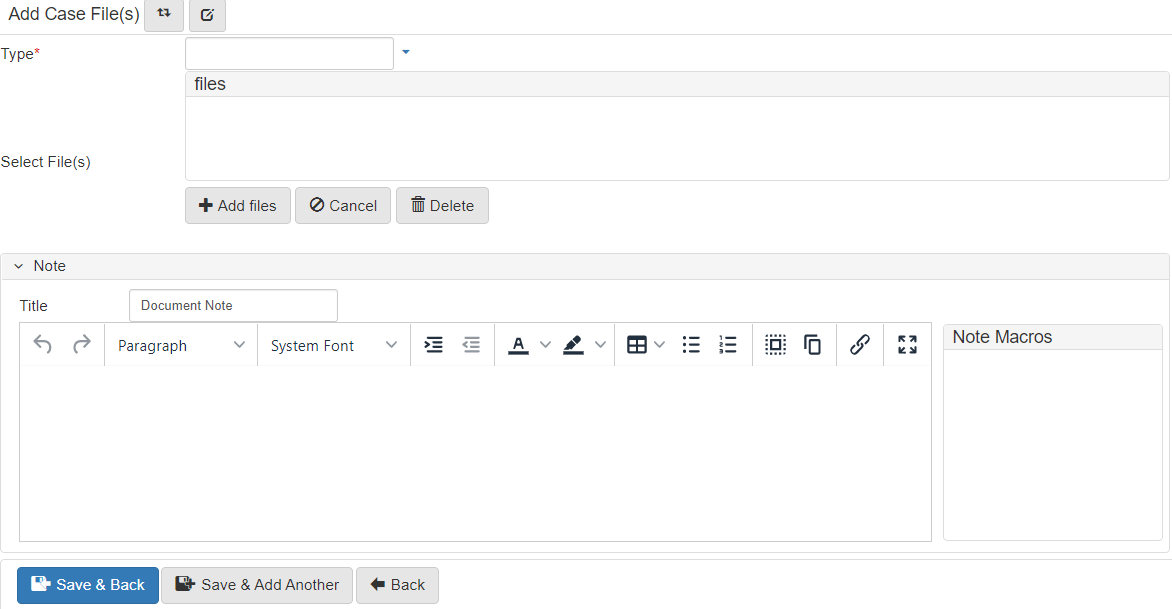Insert a table into the note
Screen dimensions: 1172x609
[640, 344]
